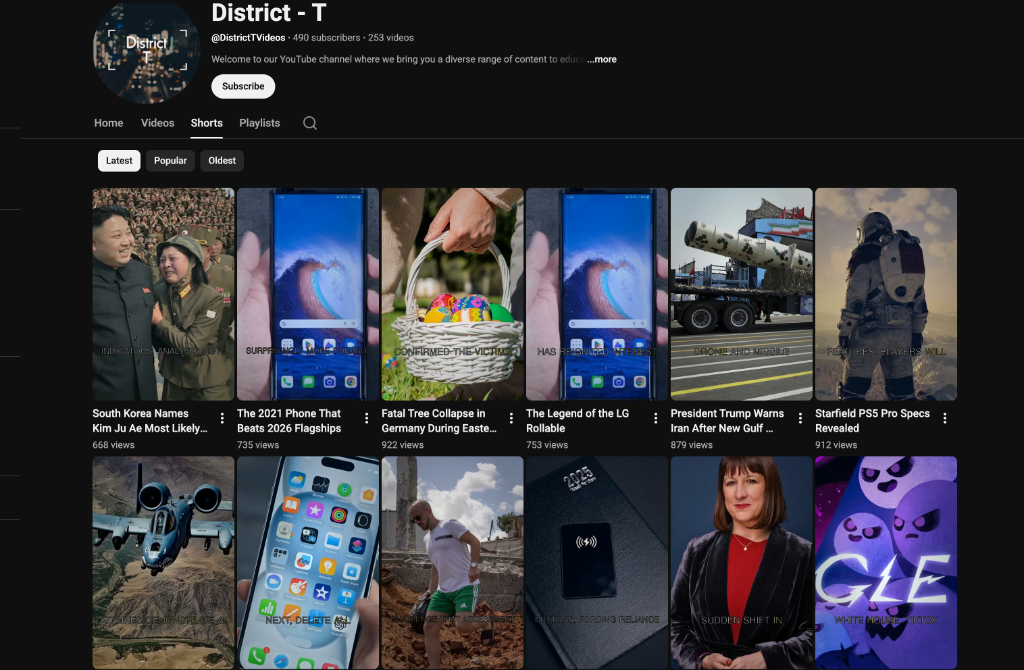The image size is (1024, 670).
Task: Expand the channel description with more
Action: click(x=601, y=59)
